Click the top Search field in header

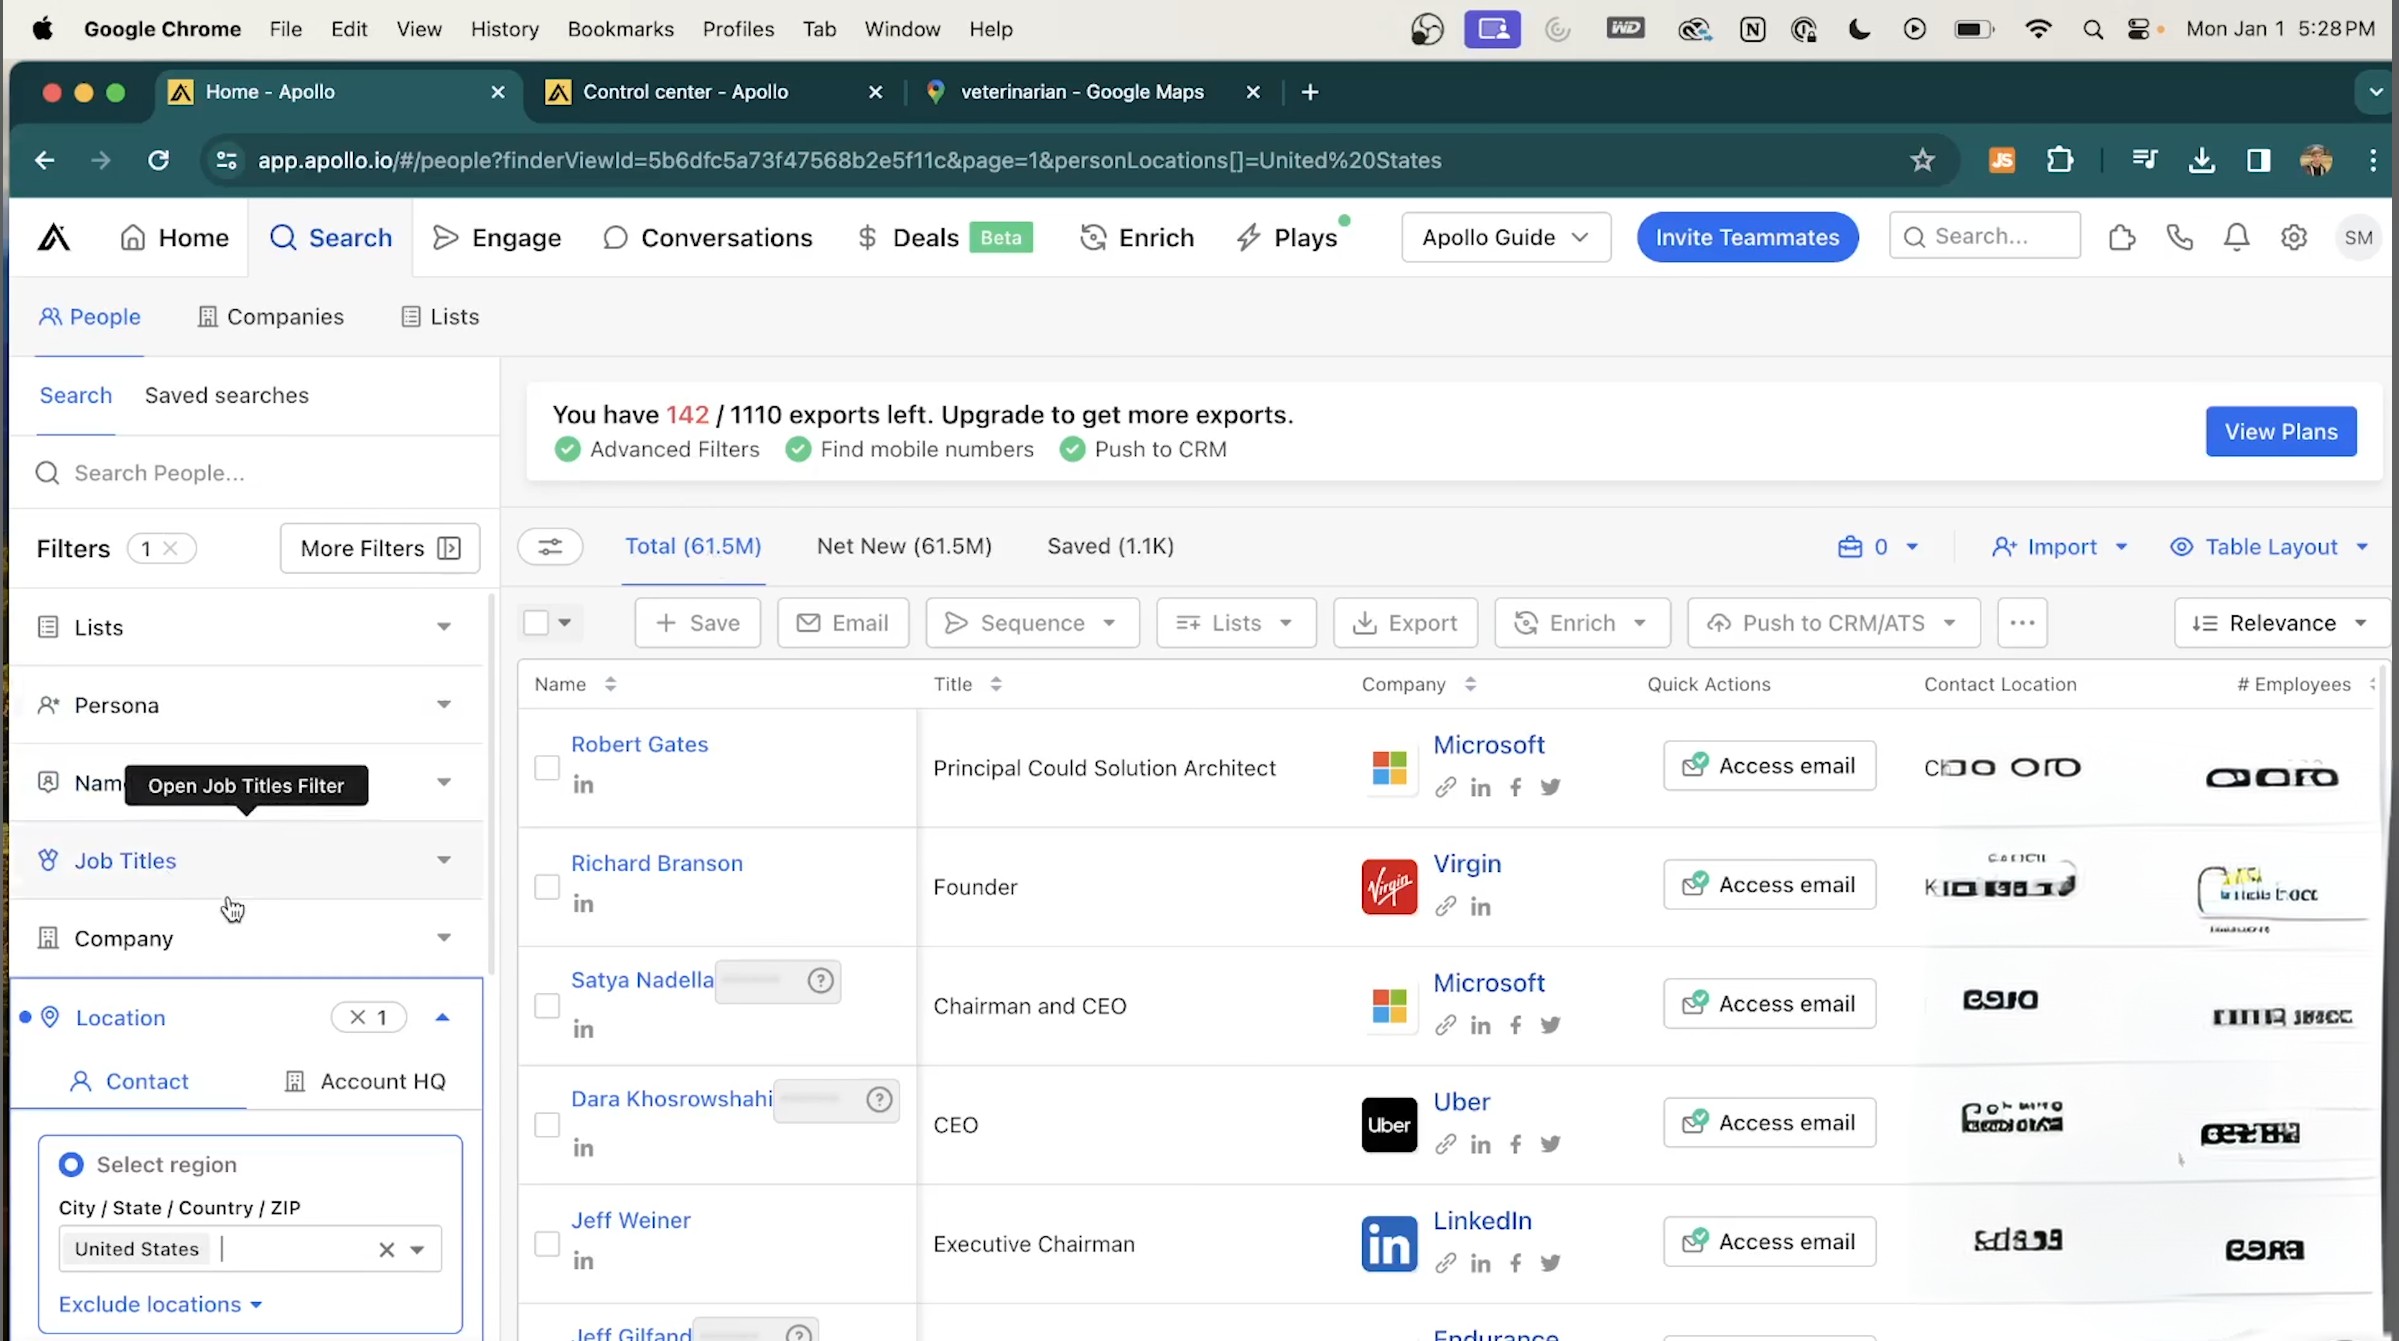pos(1984,236)
